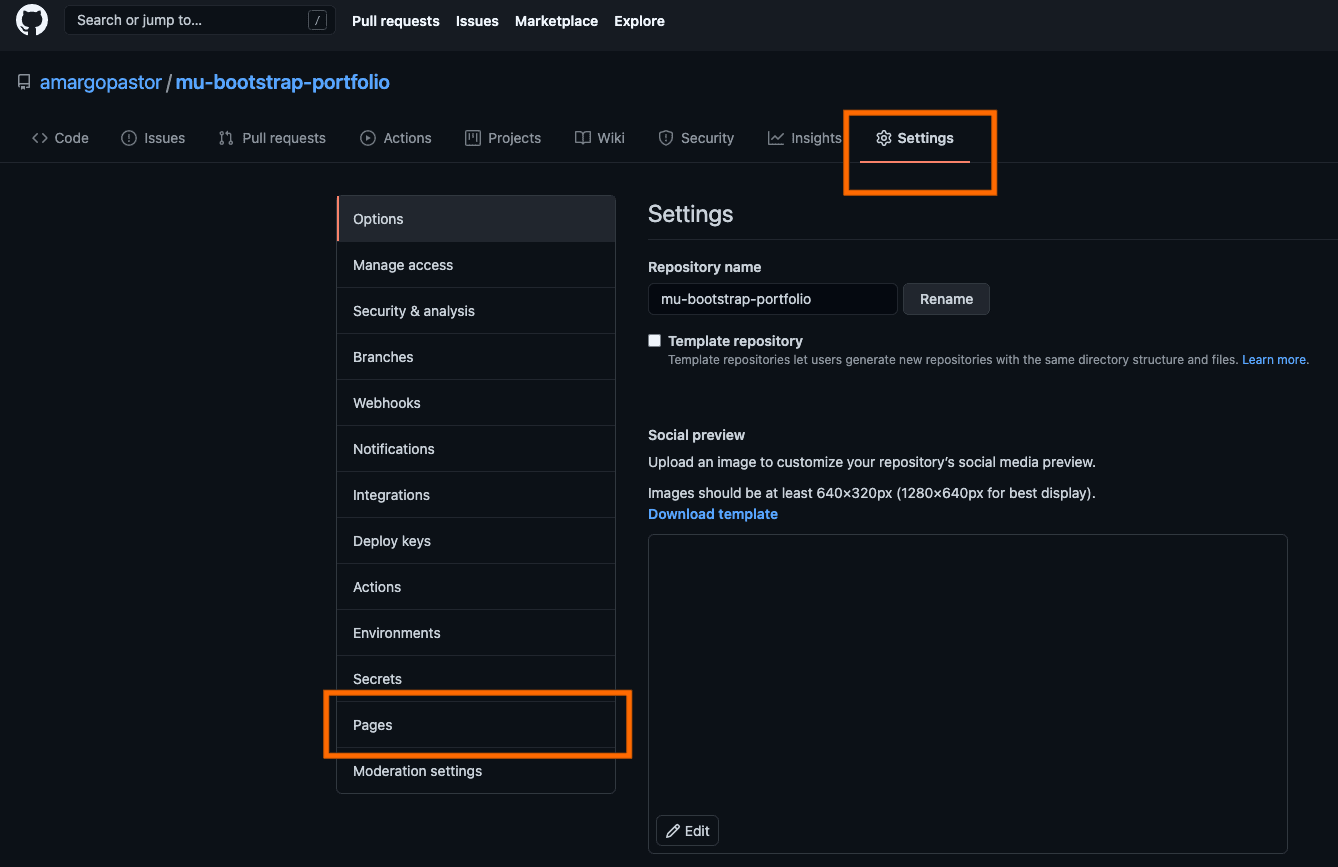Open Issues in top navigation bar

[477, 21]
